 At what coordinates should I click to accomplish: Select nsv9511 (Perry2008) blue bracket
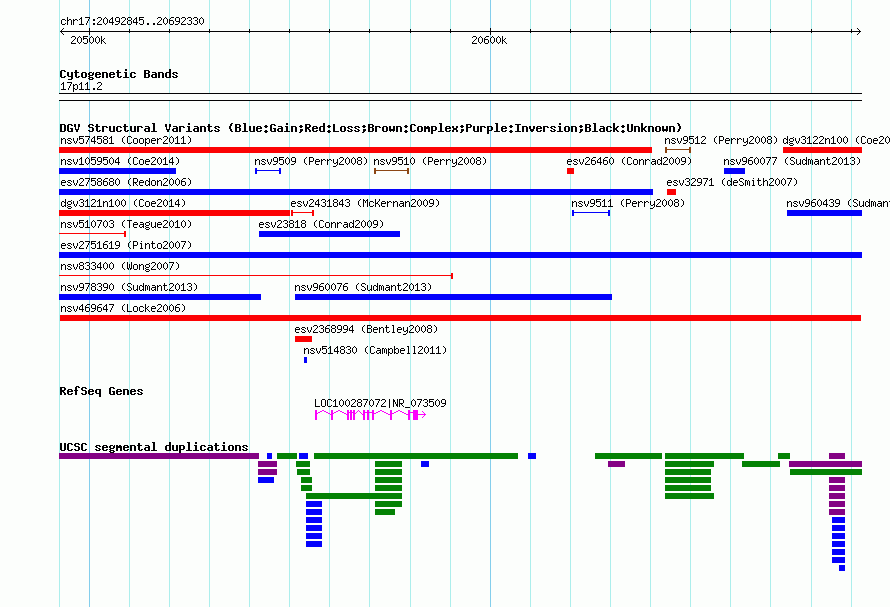click(x=591, y=213)
